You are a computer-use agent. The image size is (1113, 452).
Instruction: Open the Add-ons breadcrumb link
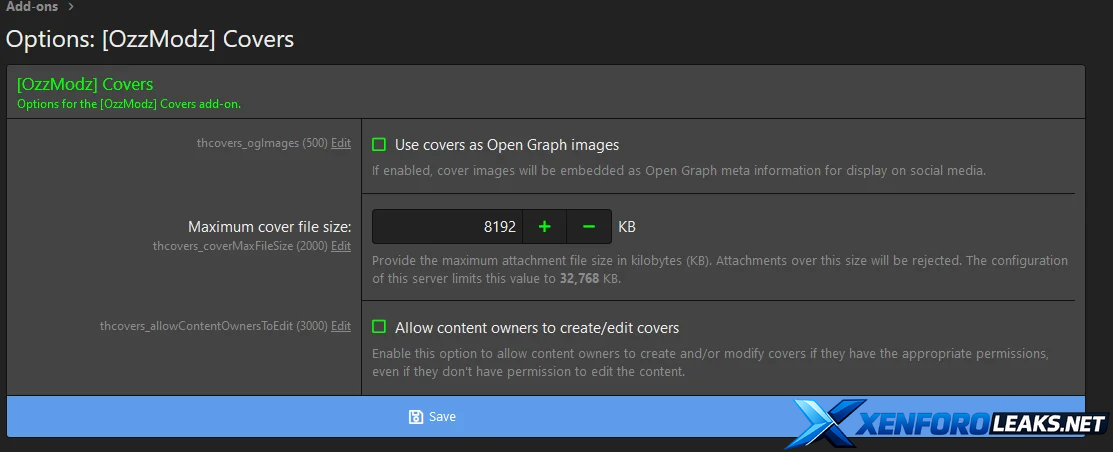32,7
